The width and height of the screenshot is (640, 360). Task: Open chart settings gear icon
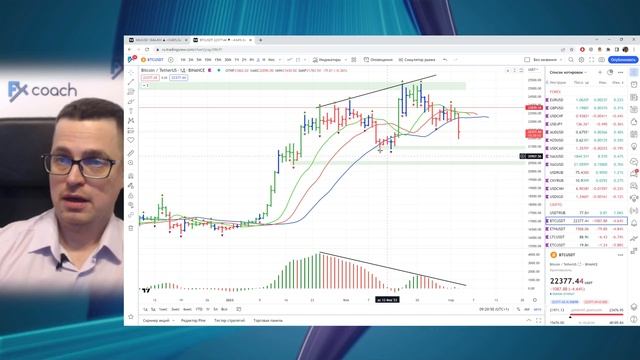click(581, 60)
